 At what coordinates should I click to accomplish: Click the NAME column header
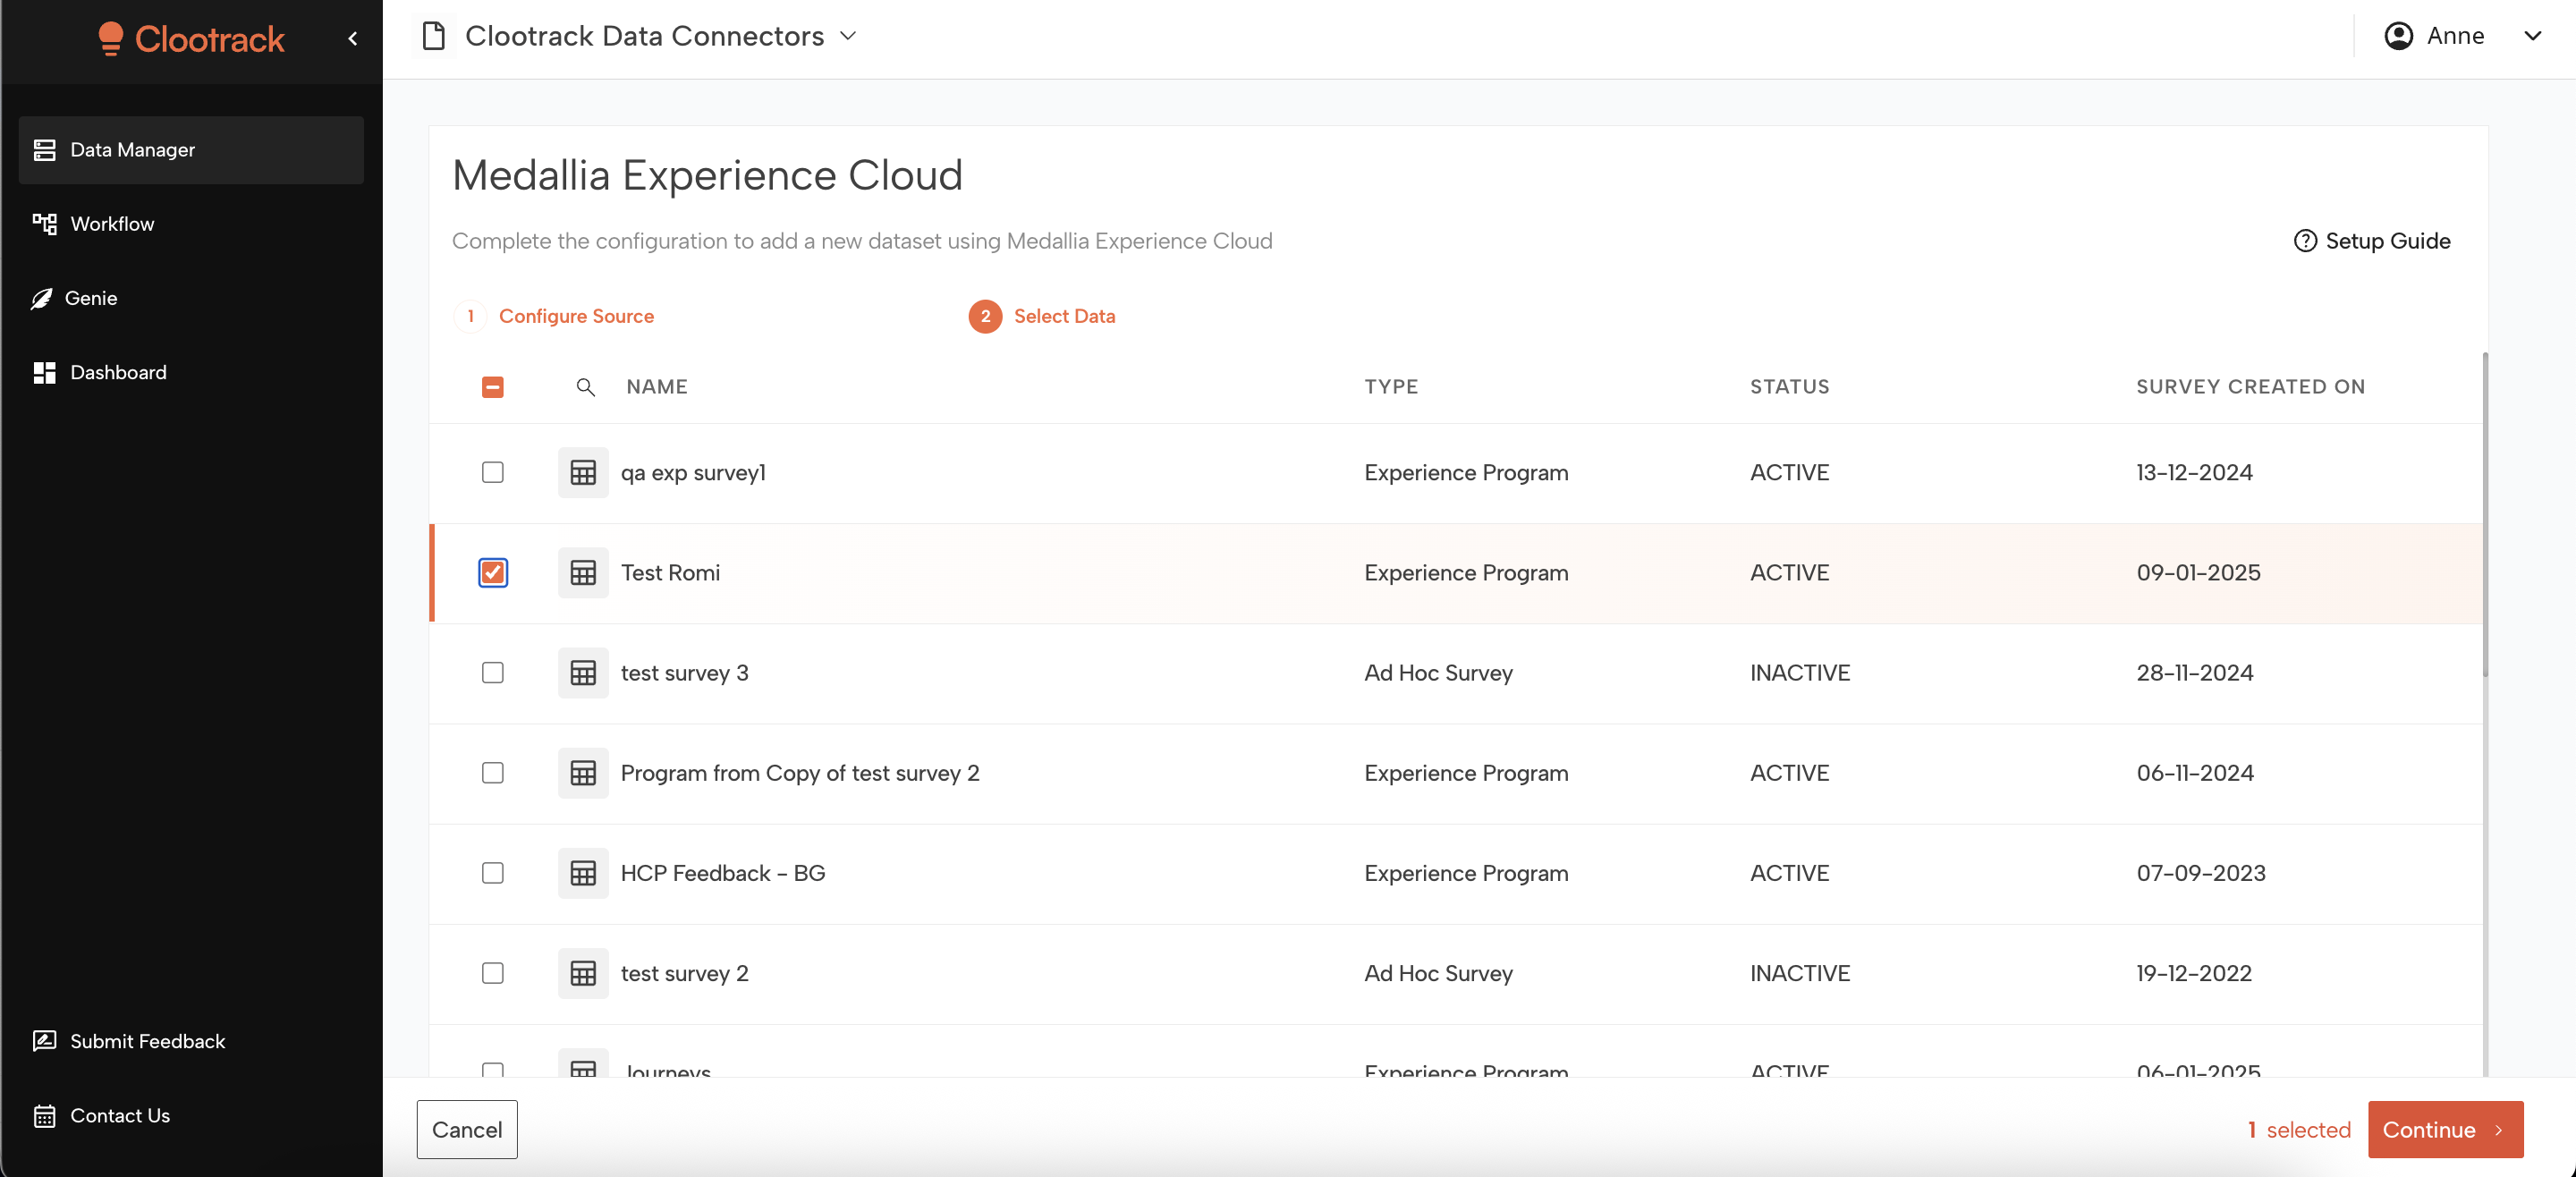point(657,387)
